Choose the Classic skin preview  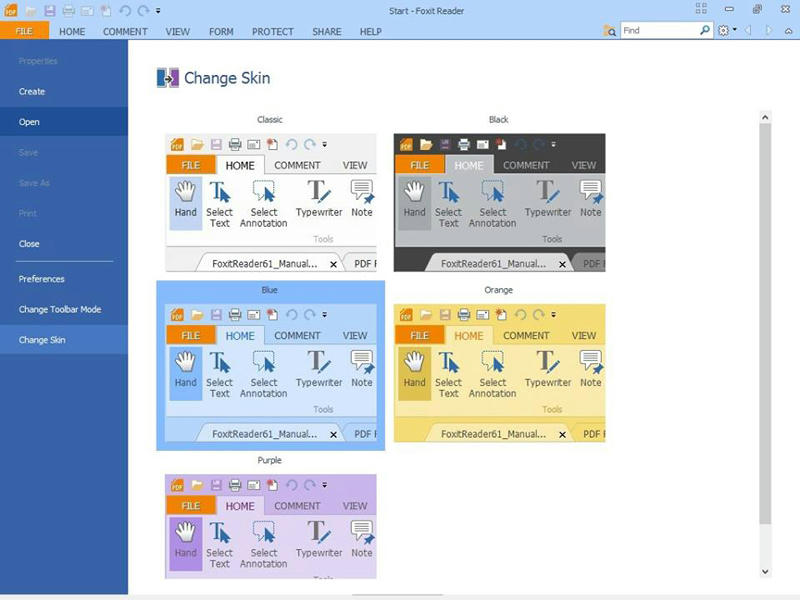click(270, 203)
